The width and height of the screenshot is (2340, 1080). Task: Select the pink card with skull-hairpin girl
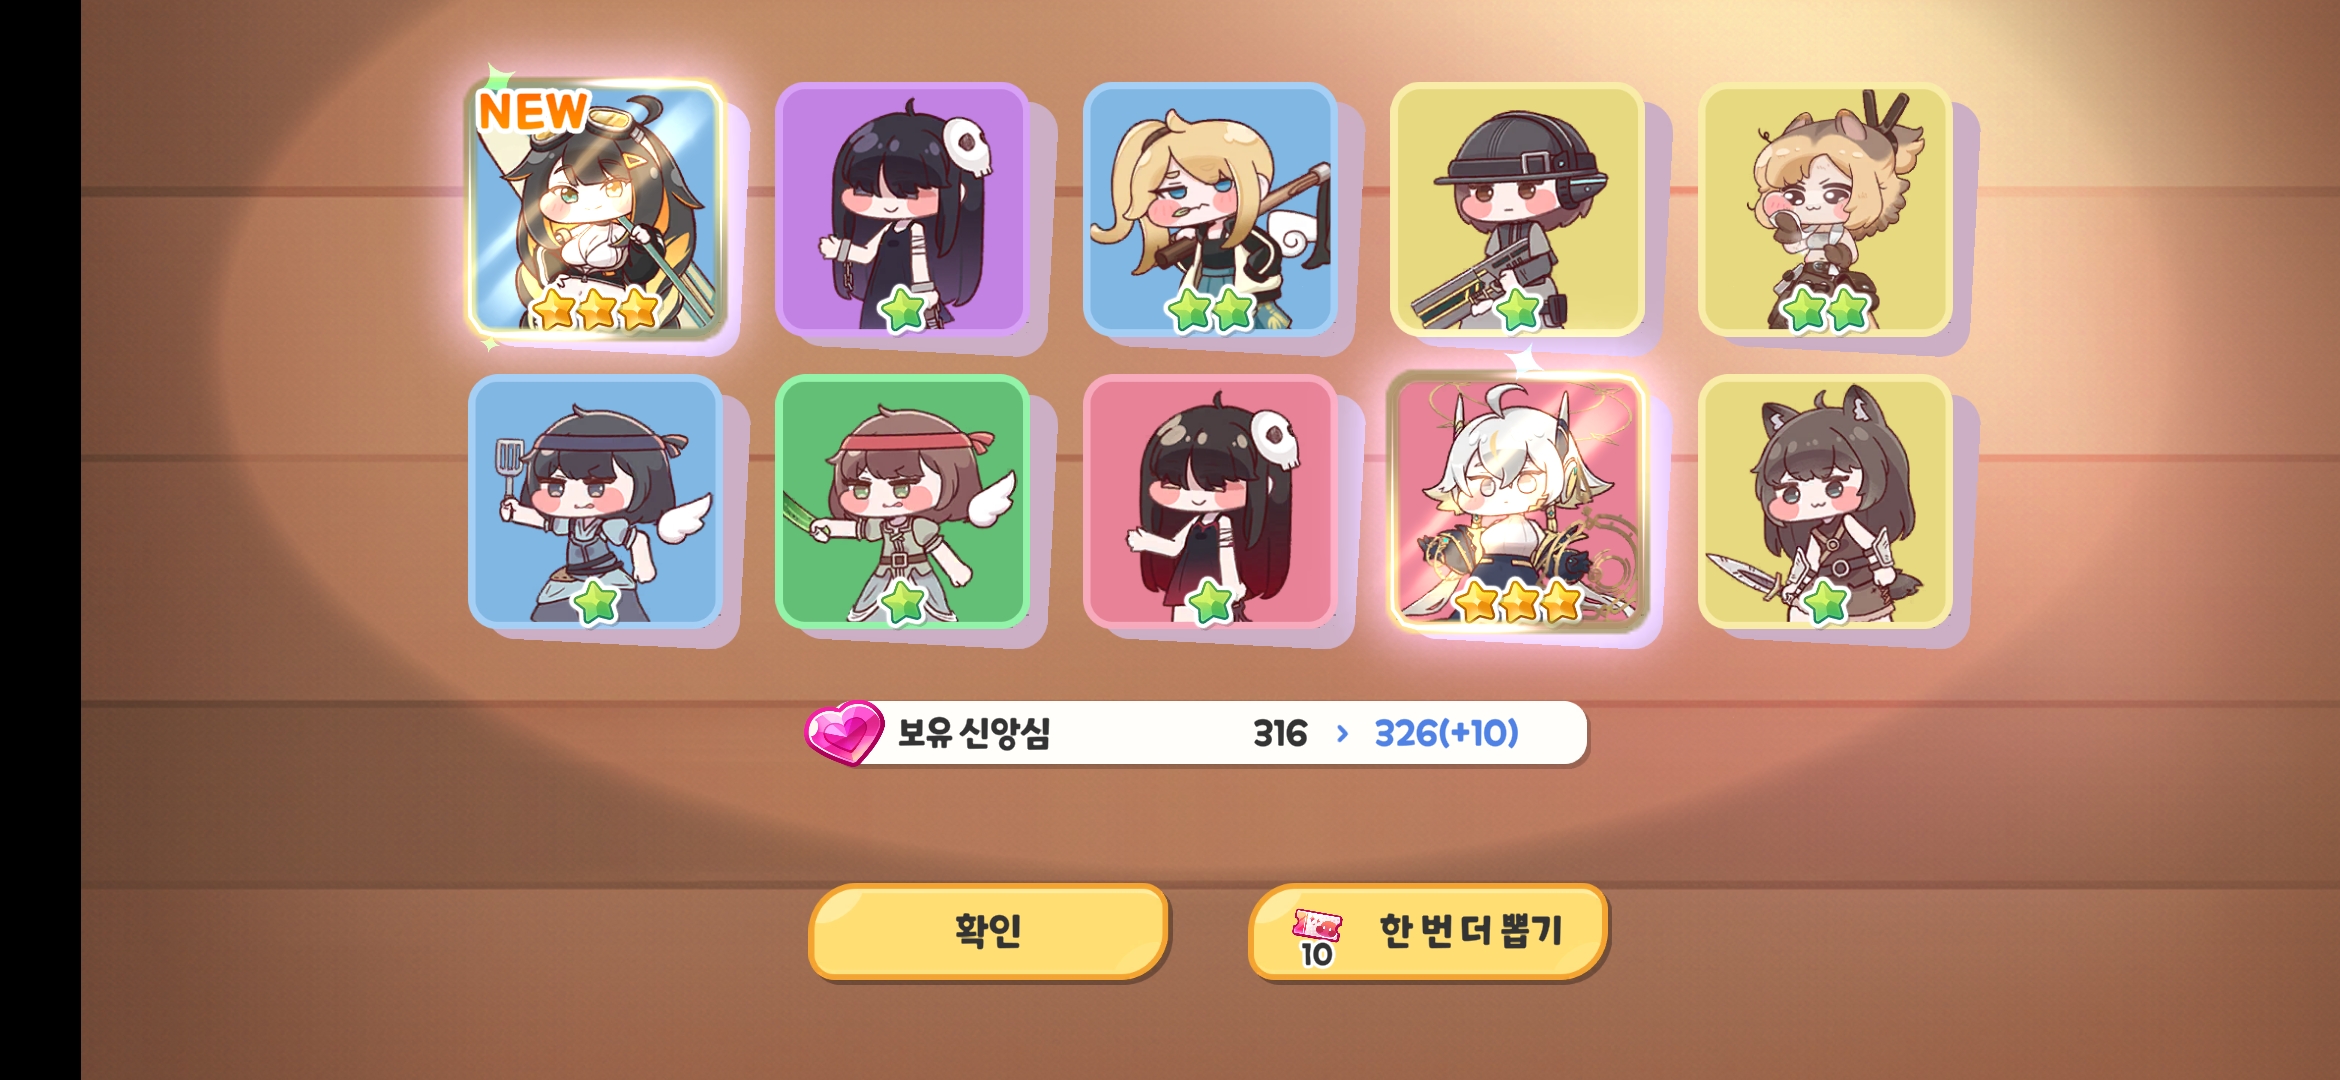click(1210, 501)
